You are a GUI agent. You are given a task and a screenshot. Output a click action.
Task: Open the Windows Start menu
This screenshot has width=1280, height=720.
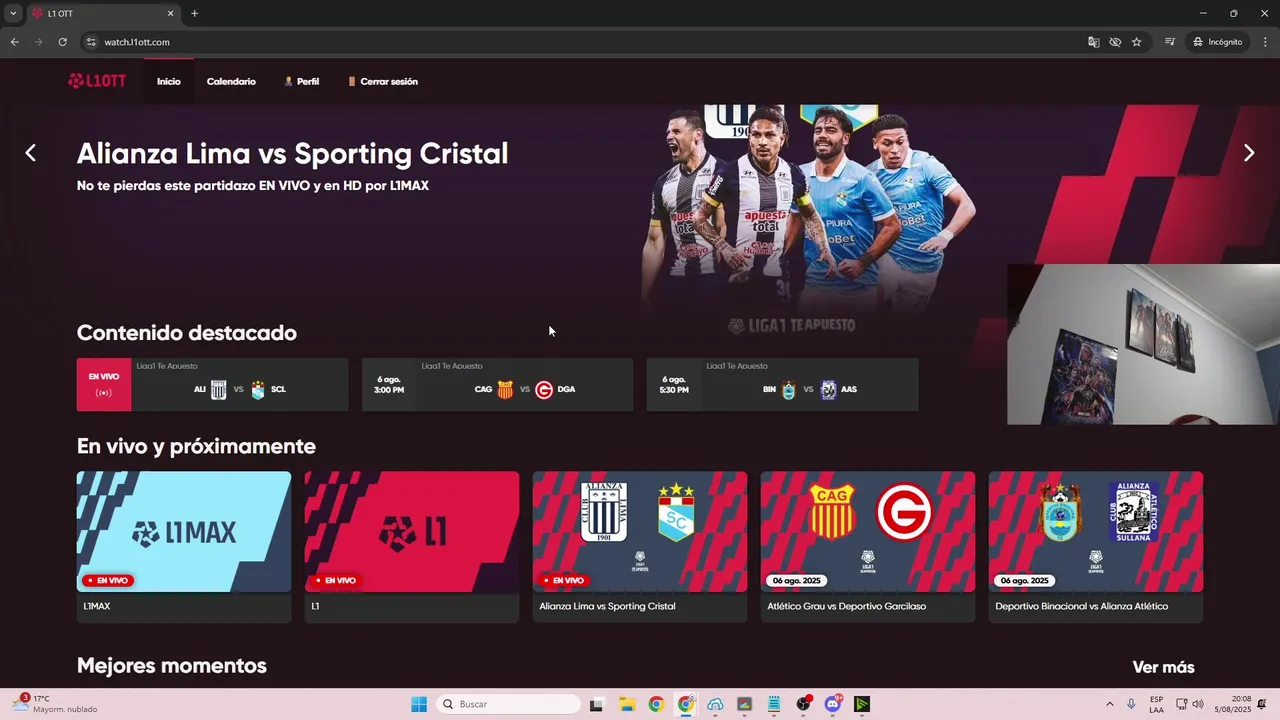(x=419, y=704)
